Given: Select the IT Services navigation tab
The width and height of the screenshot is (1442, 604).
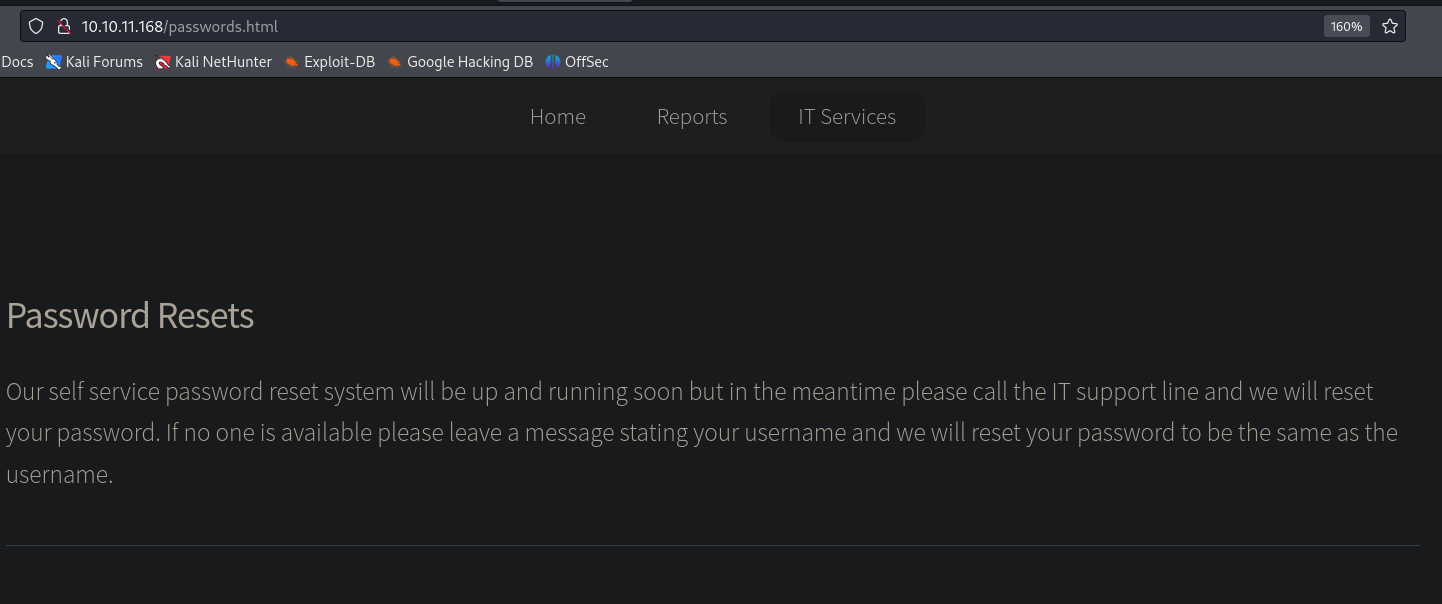Looking at the screenshot, I should pyautogui.click(x=847, y=117).
